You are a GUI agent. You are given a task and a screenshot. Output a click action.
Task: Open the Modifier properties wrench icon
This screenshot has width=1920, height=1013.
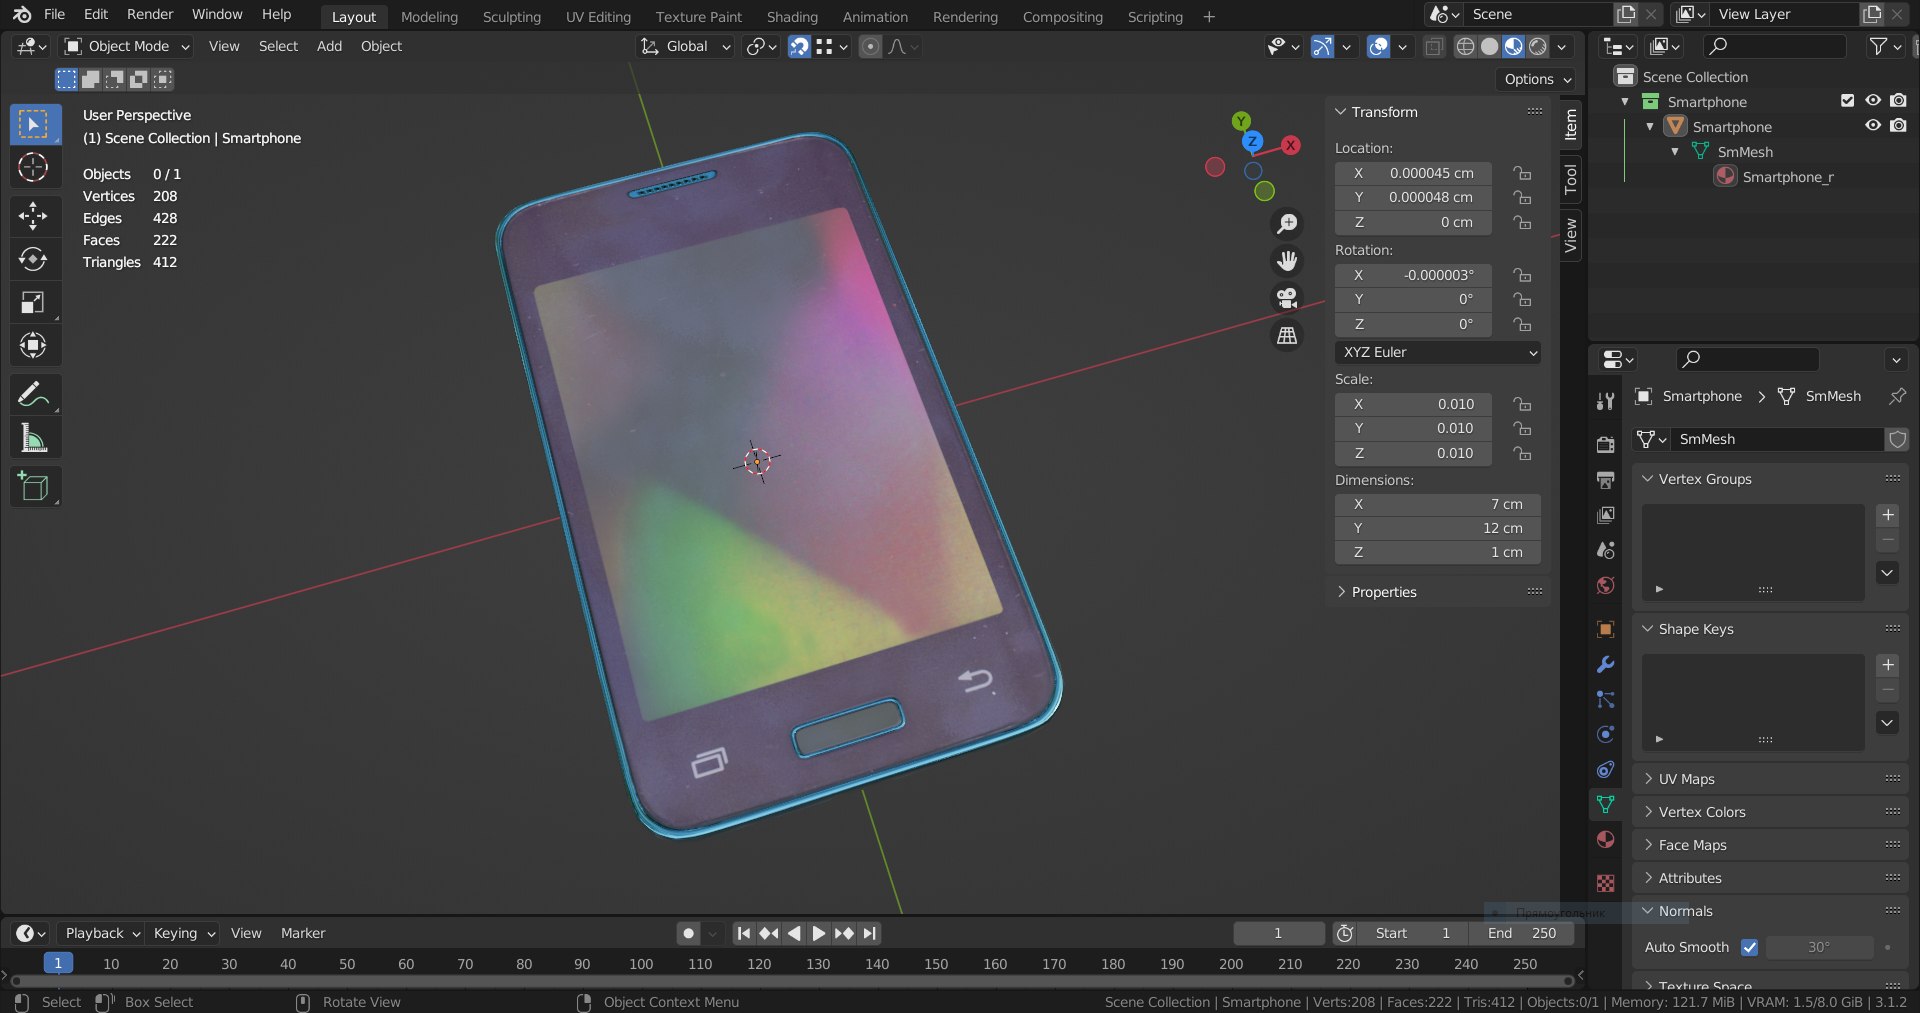[x=1606, y=664]
